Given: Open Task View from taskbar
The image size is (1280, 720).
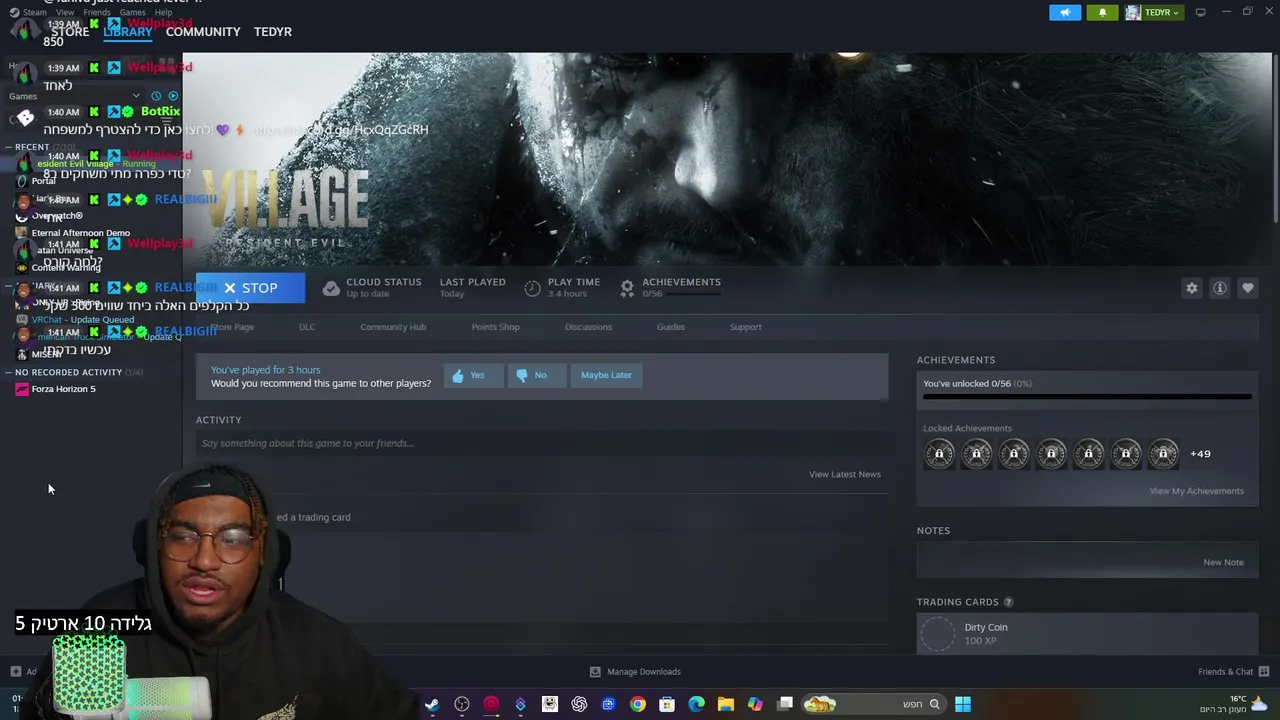Looking at the screenshot, I should coord(785,704).
